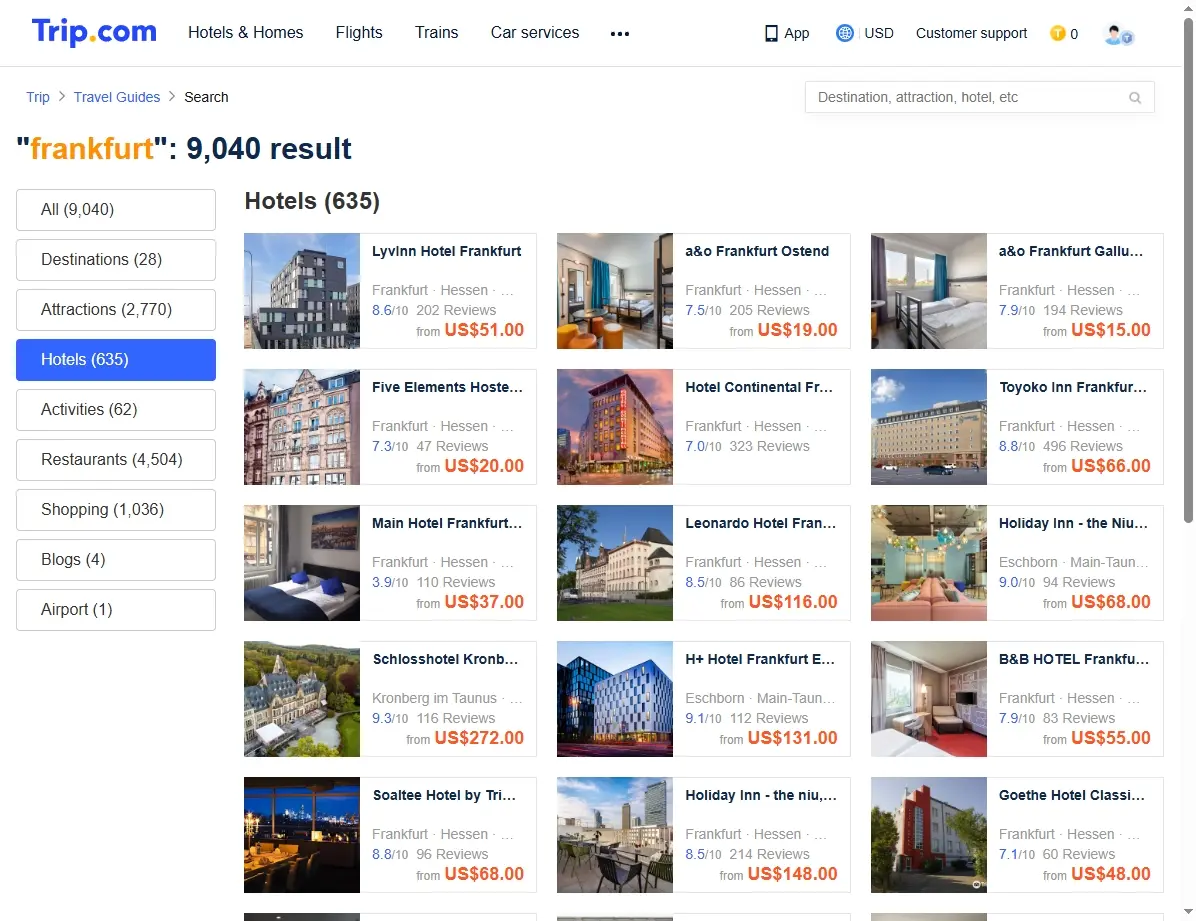Open Toyoko Inn Frankfurt photo

[929, 427]
